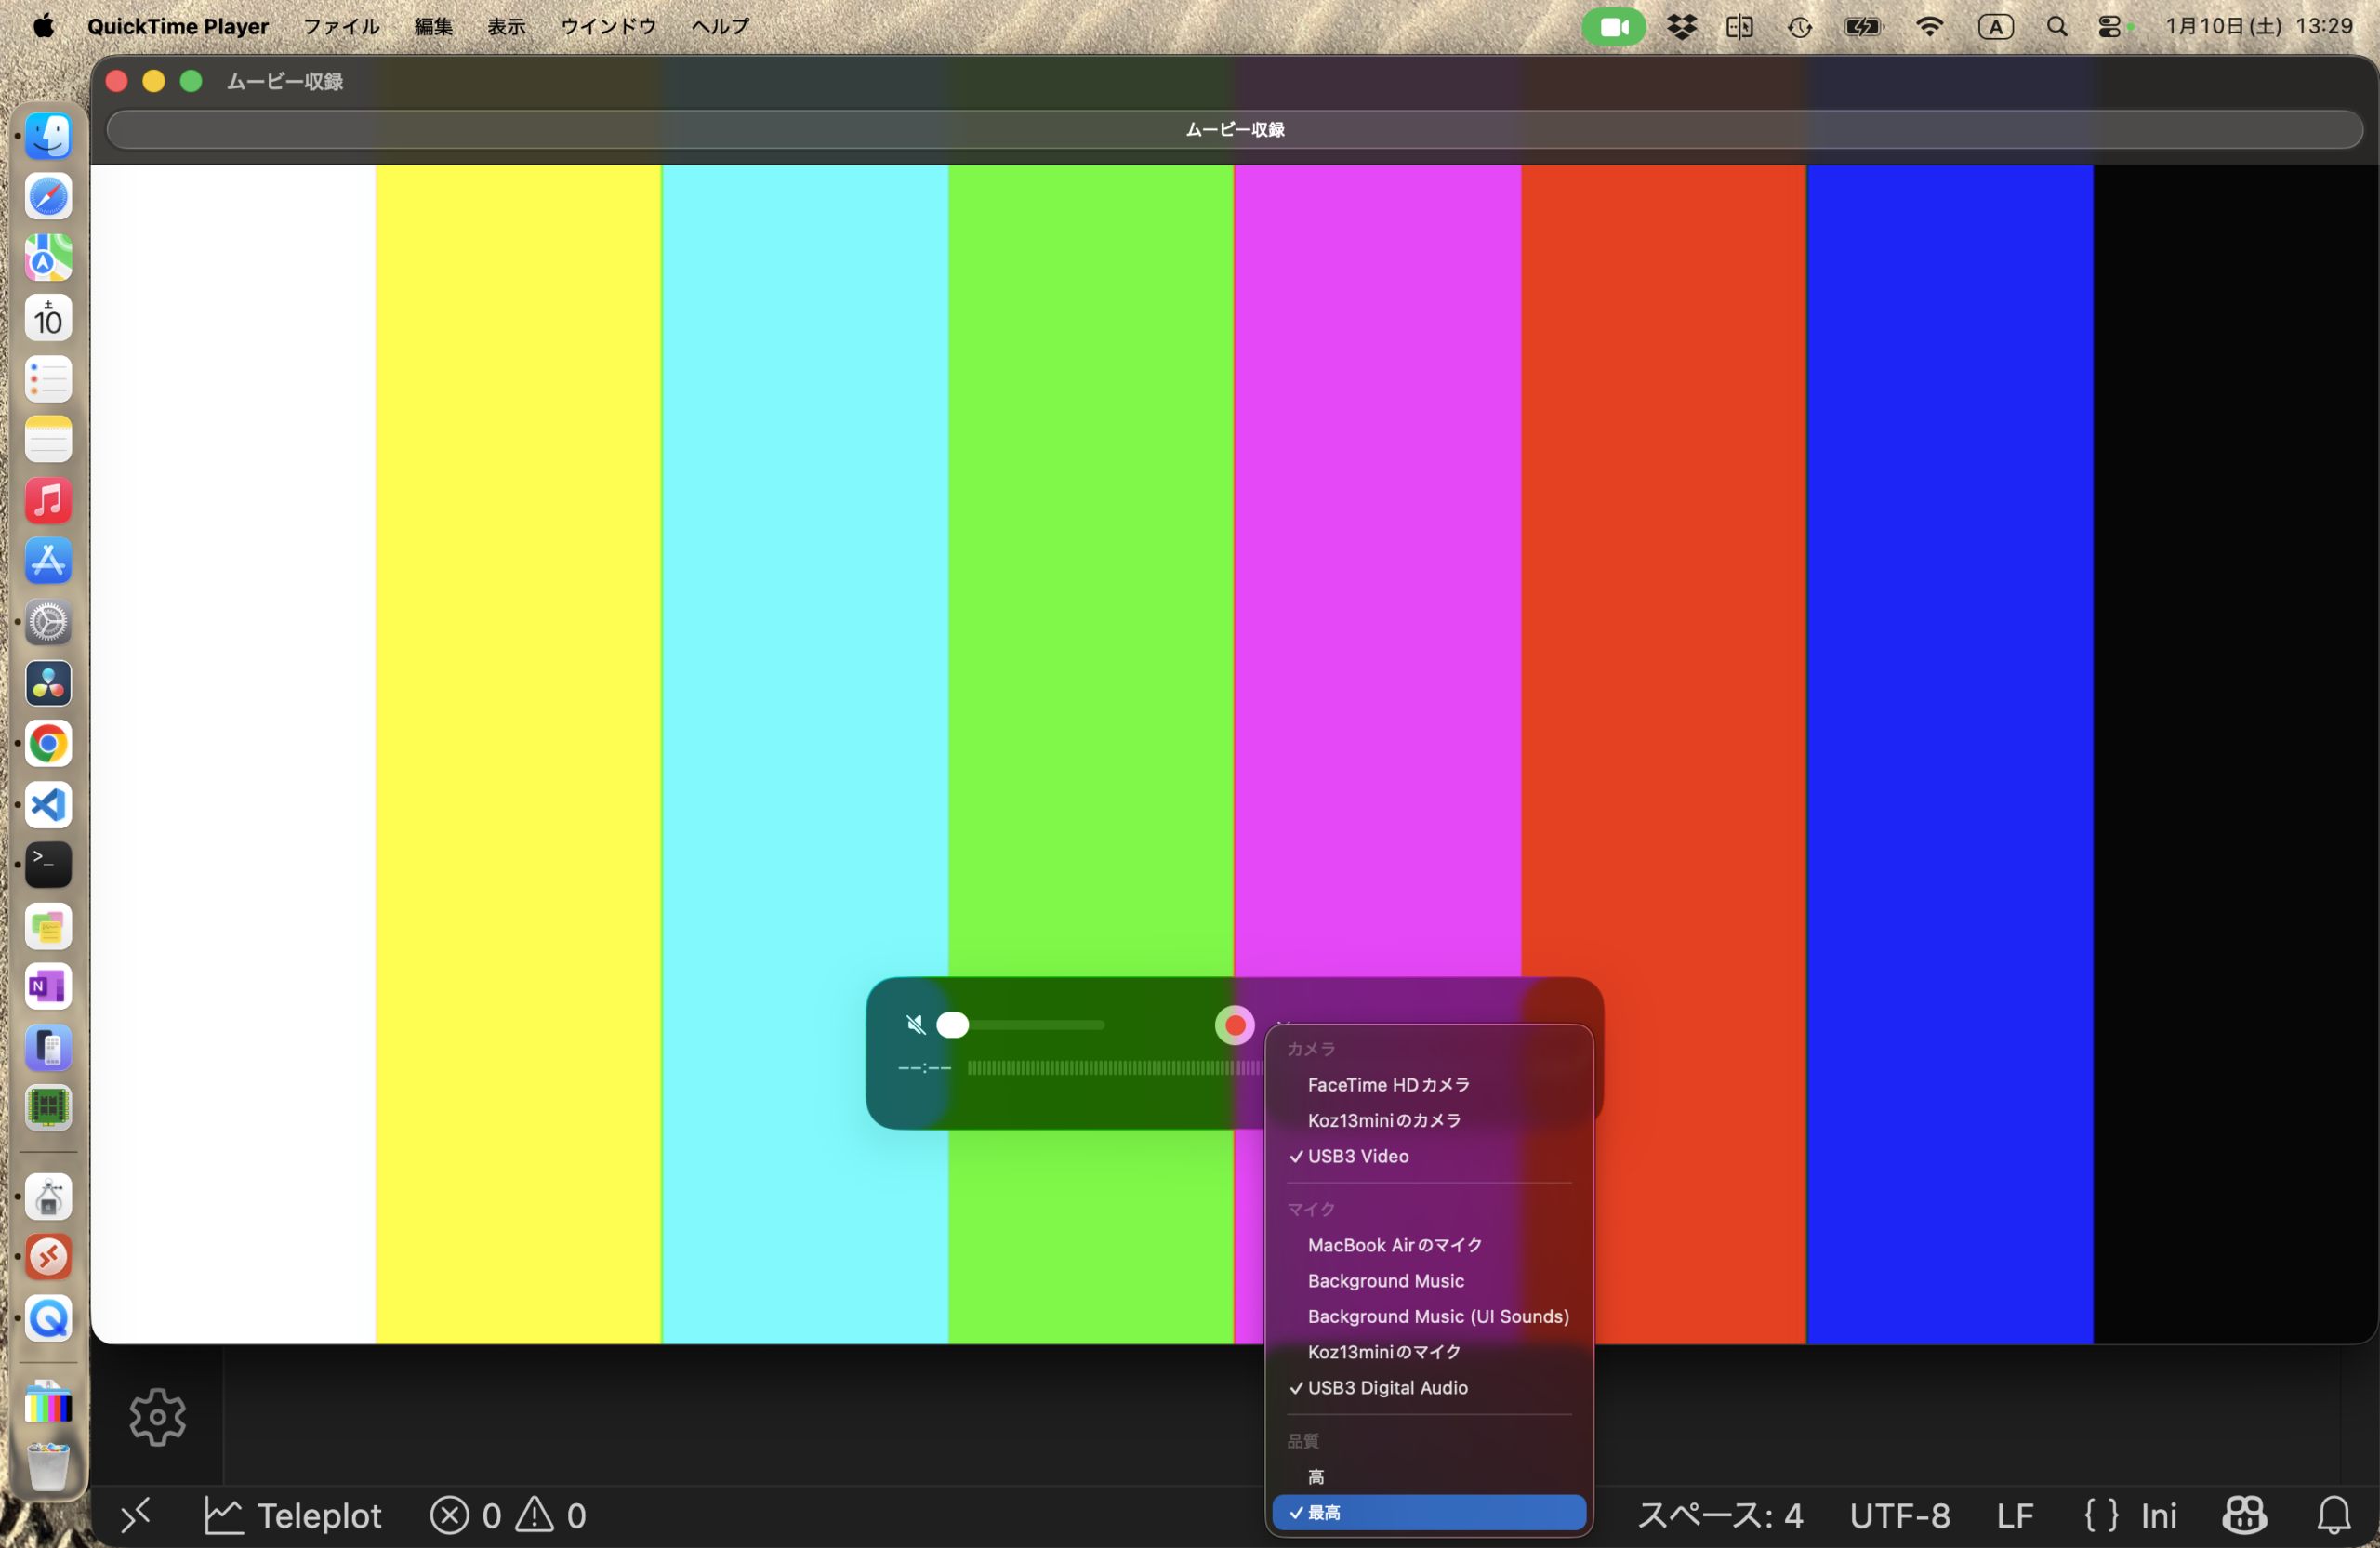Choose Koz13mini camera from list
The image size is (2380, 1548).
[1384, 1121]
